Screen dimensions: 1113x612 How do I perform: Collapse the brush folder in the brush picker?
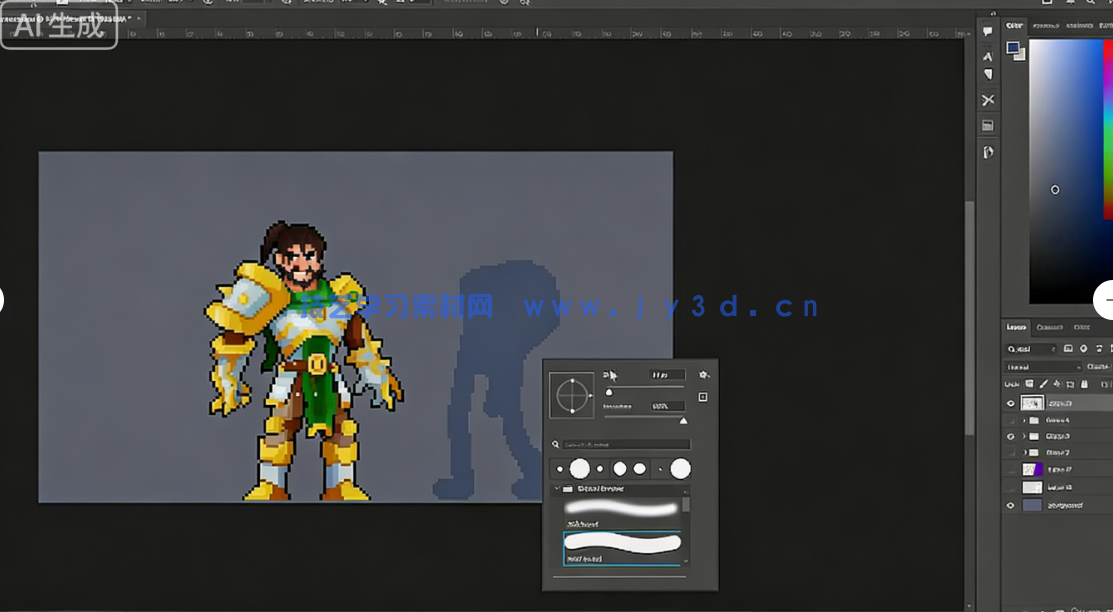pos(556,490)
